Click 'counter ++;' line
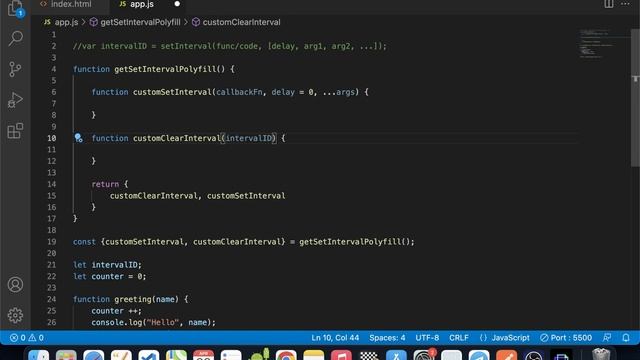The image size is (640, 360). pyautogui.click(x=116, y=311)
